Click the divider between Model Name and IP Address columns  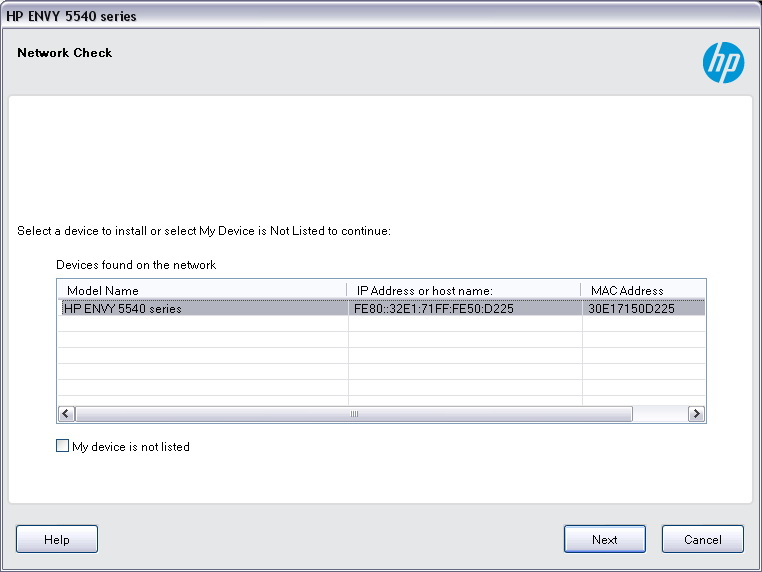point(347,291)
